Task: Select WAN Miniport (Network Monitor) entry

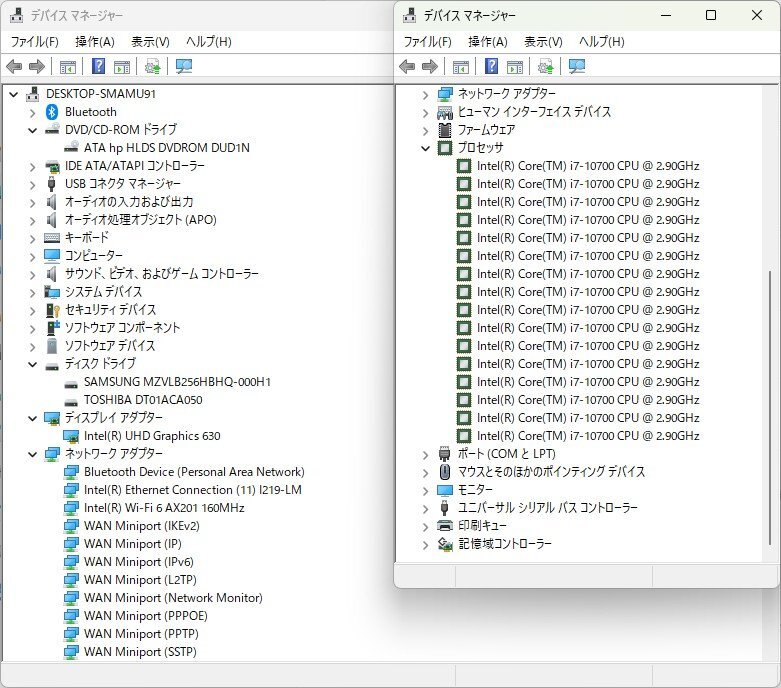Action: 173,598
